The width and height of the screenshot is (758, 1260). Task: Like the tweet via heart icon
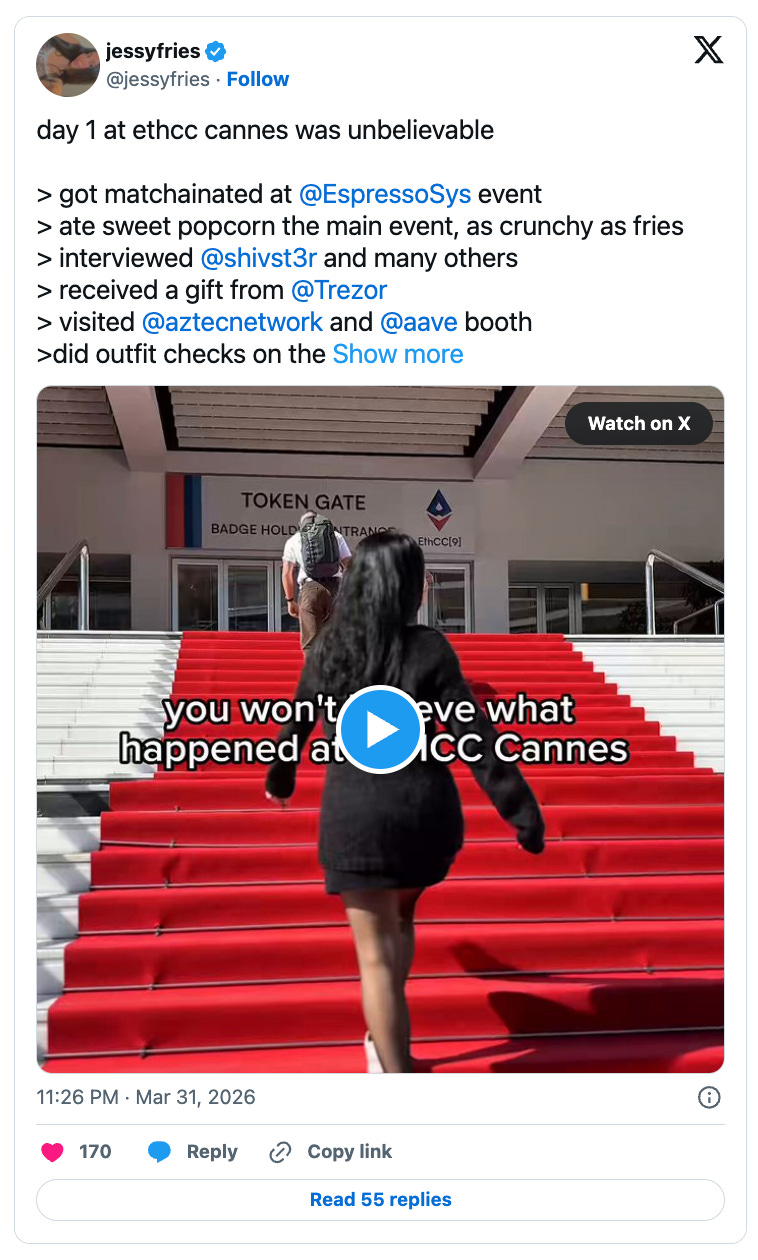point(52,1152)
